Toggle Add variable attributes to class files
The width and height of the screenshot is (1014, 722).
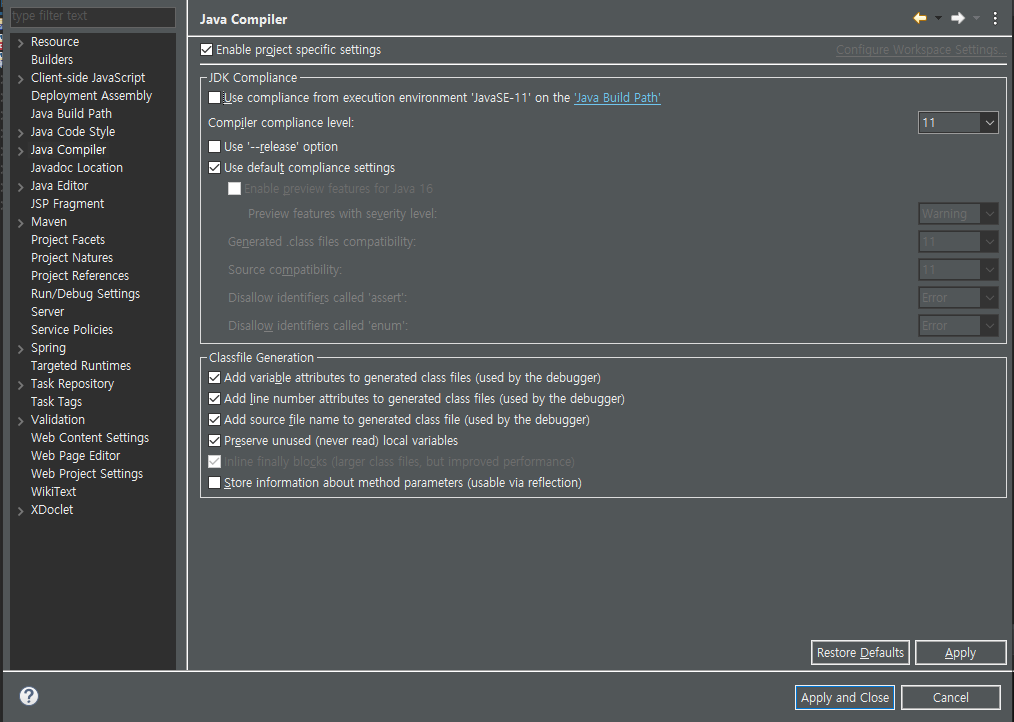(x=214, y=378)
